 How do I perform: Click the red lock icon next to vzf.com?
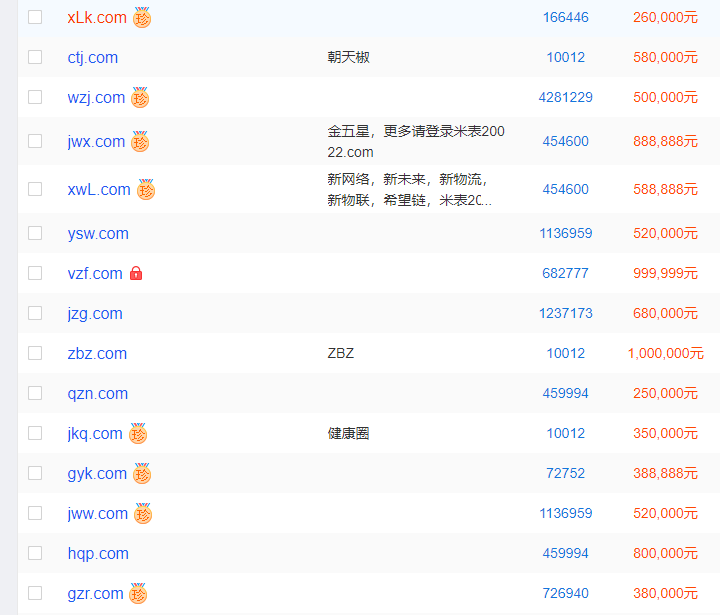(136, 273)
